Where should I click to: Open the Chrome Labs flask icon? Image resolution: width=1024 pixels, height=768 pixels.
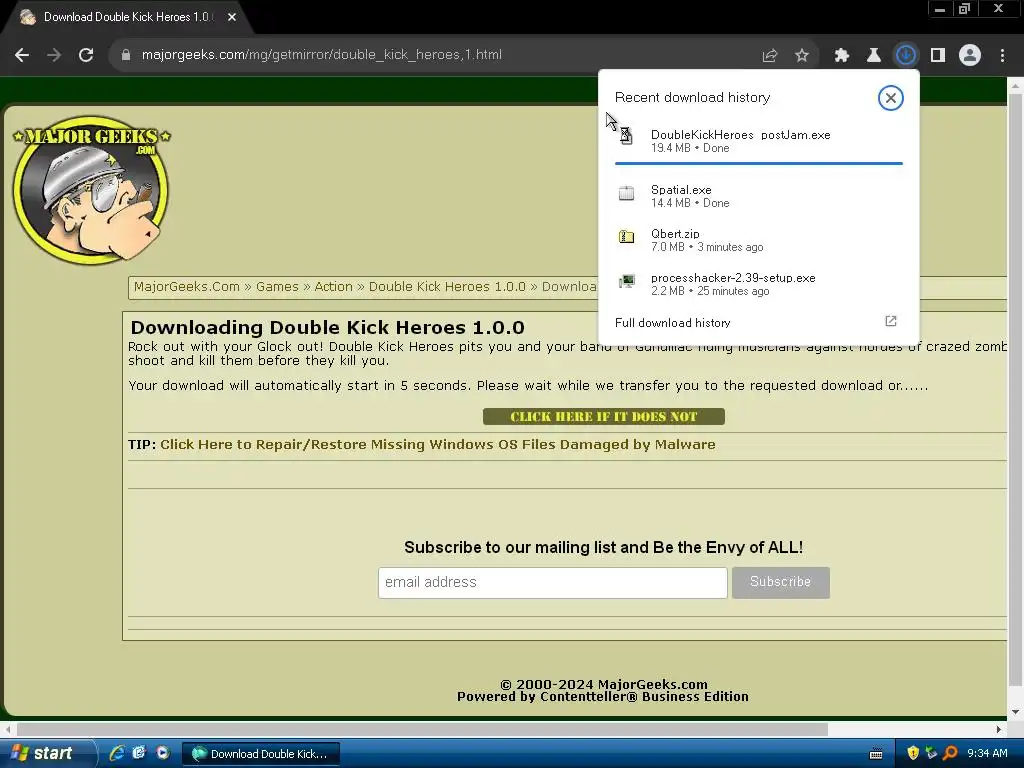pyautogui.click(x=874, y=56)
